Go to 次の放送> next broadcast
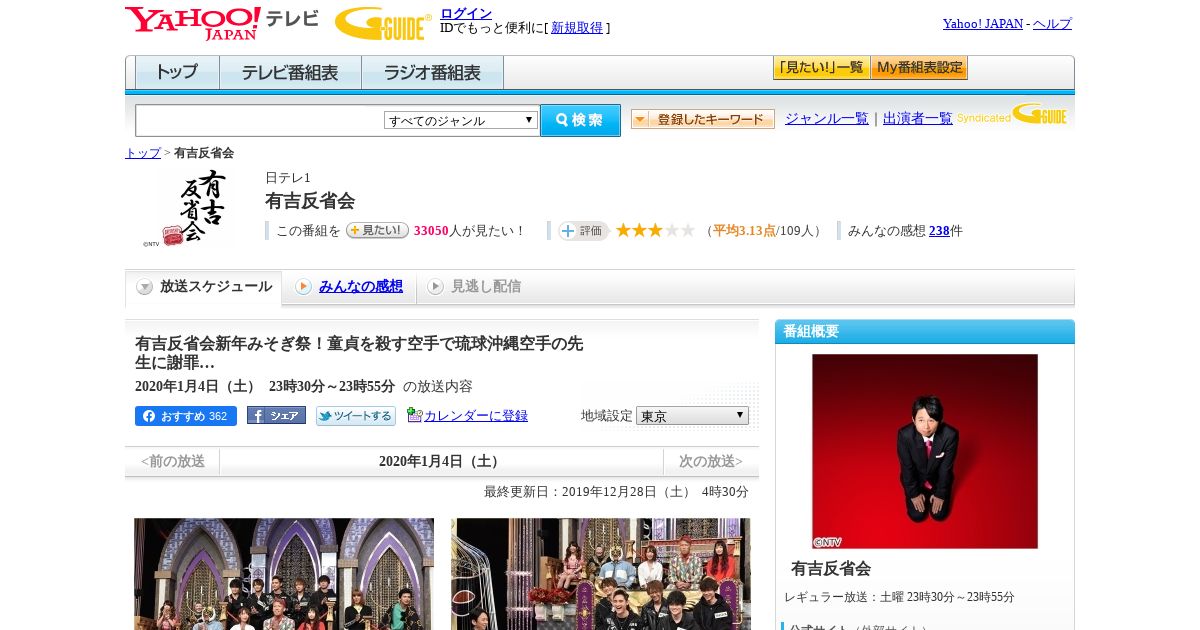The width and height of the screenshot is (1200, 630). 711,462
